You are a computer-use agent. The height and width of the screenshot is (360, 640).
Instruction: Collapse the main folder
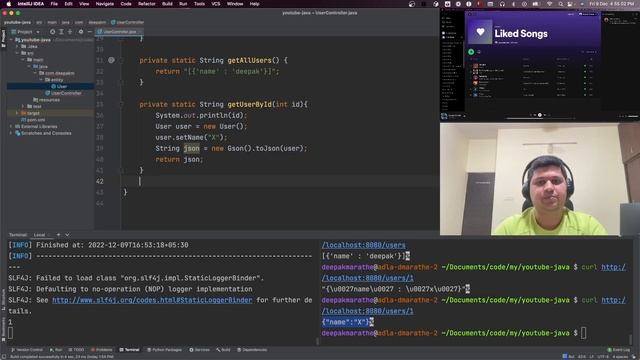pos(23,60)
